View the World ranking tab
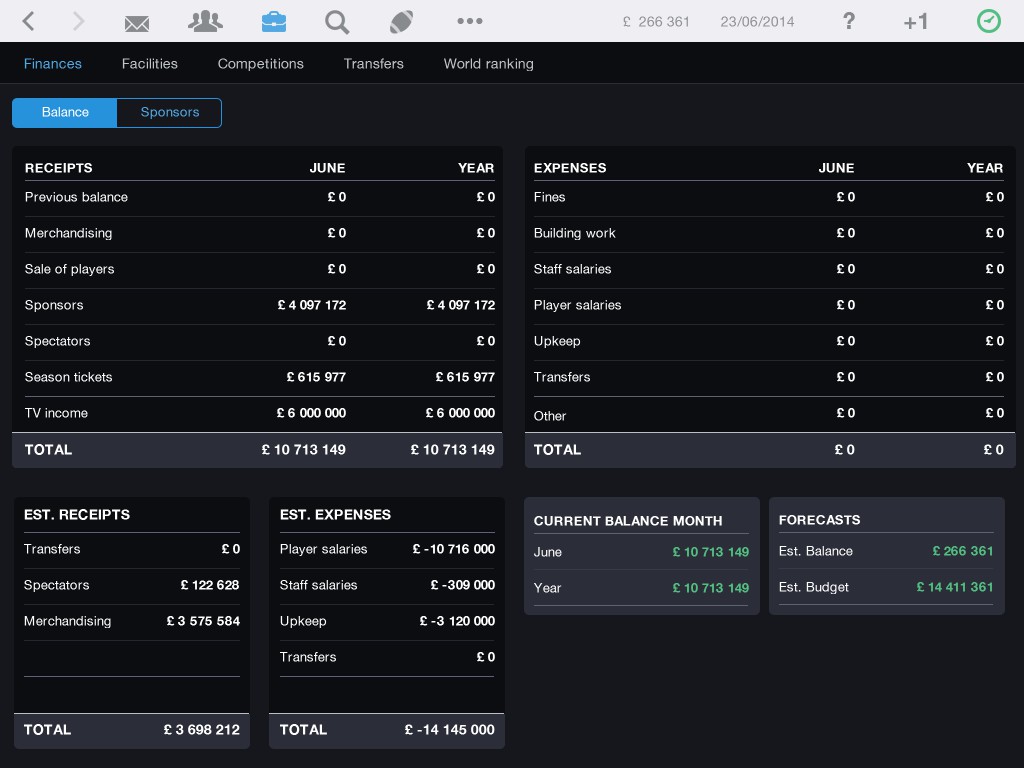The width and height of the screenshot is (1024, 768). point(488,64)
